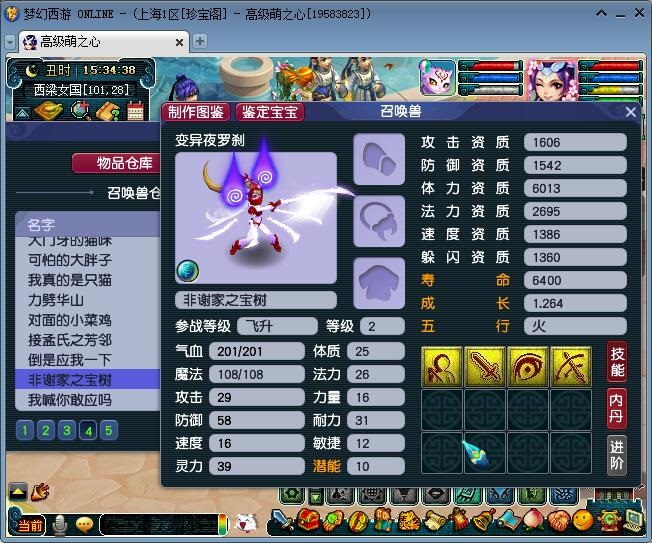
Task: Click the player character avatar portrait
Action: click(x=551, y=80)
